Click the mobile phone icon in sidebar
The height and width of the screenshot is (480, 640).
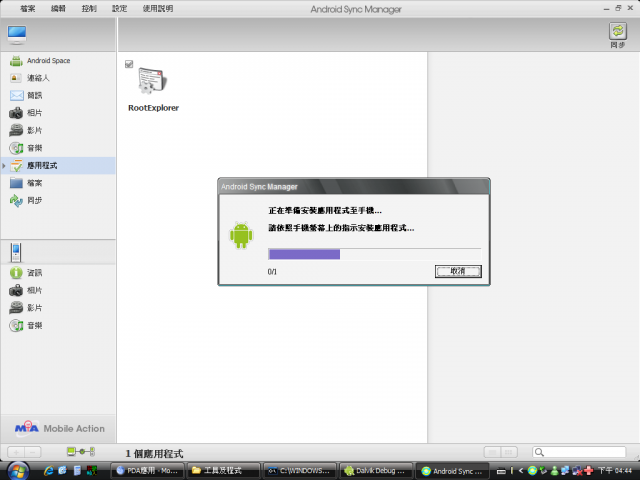16,252
